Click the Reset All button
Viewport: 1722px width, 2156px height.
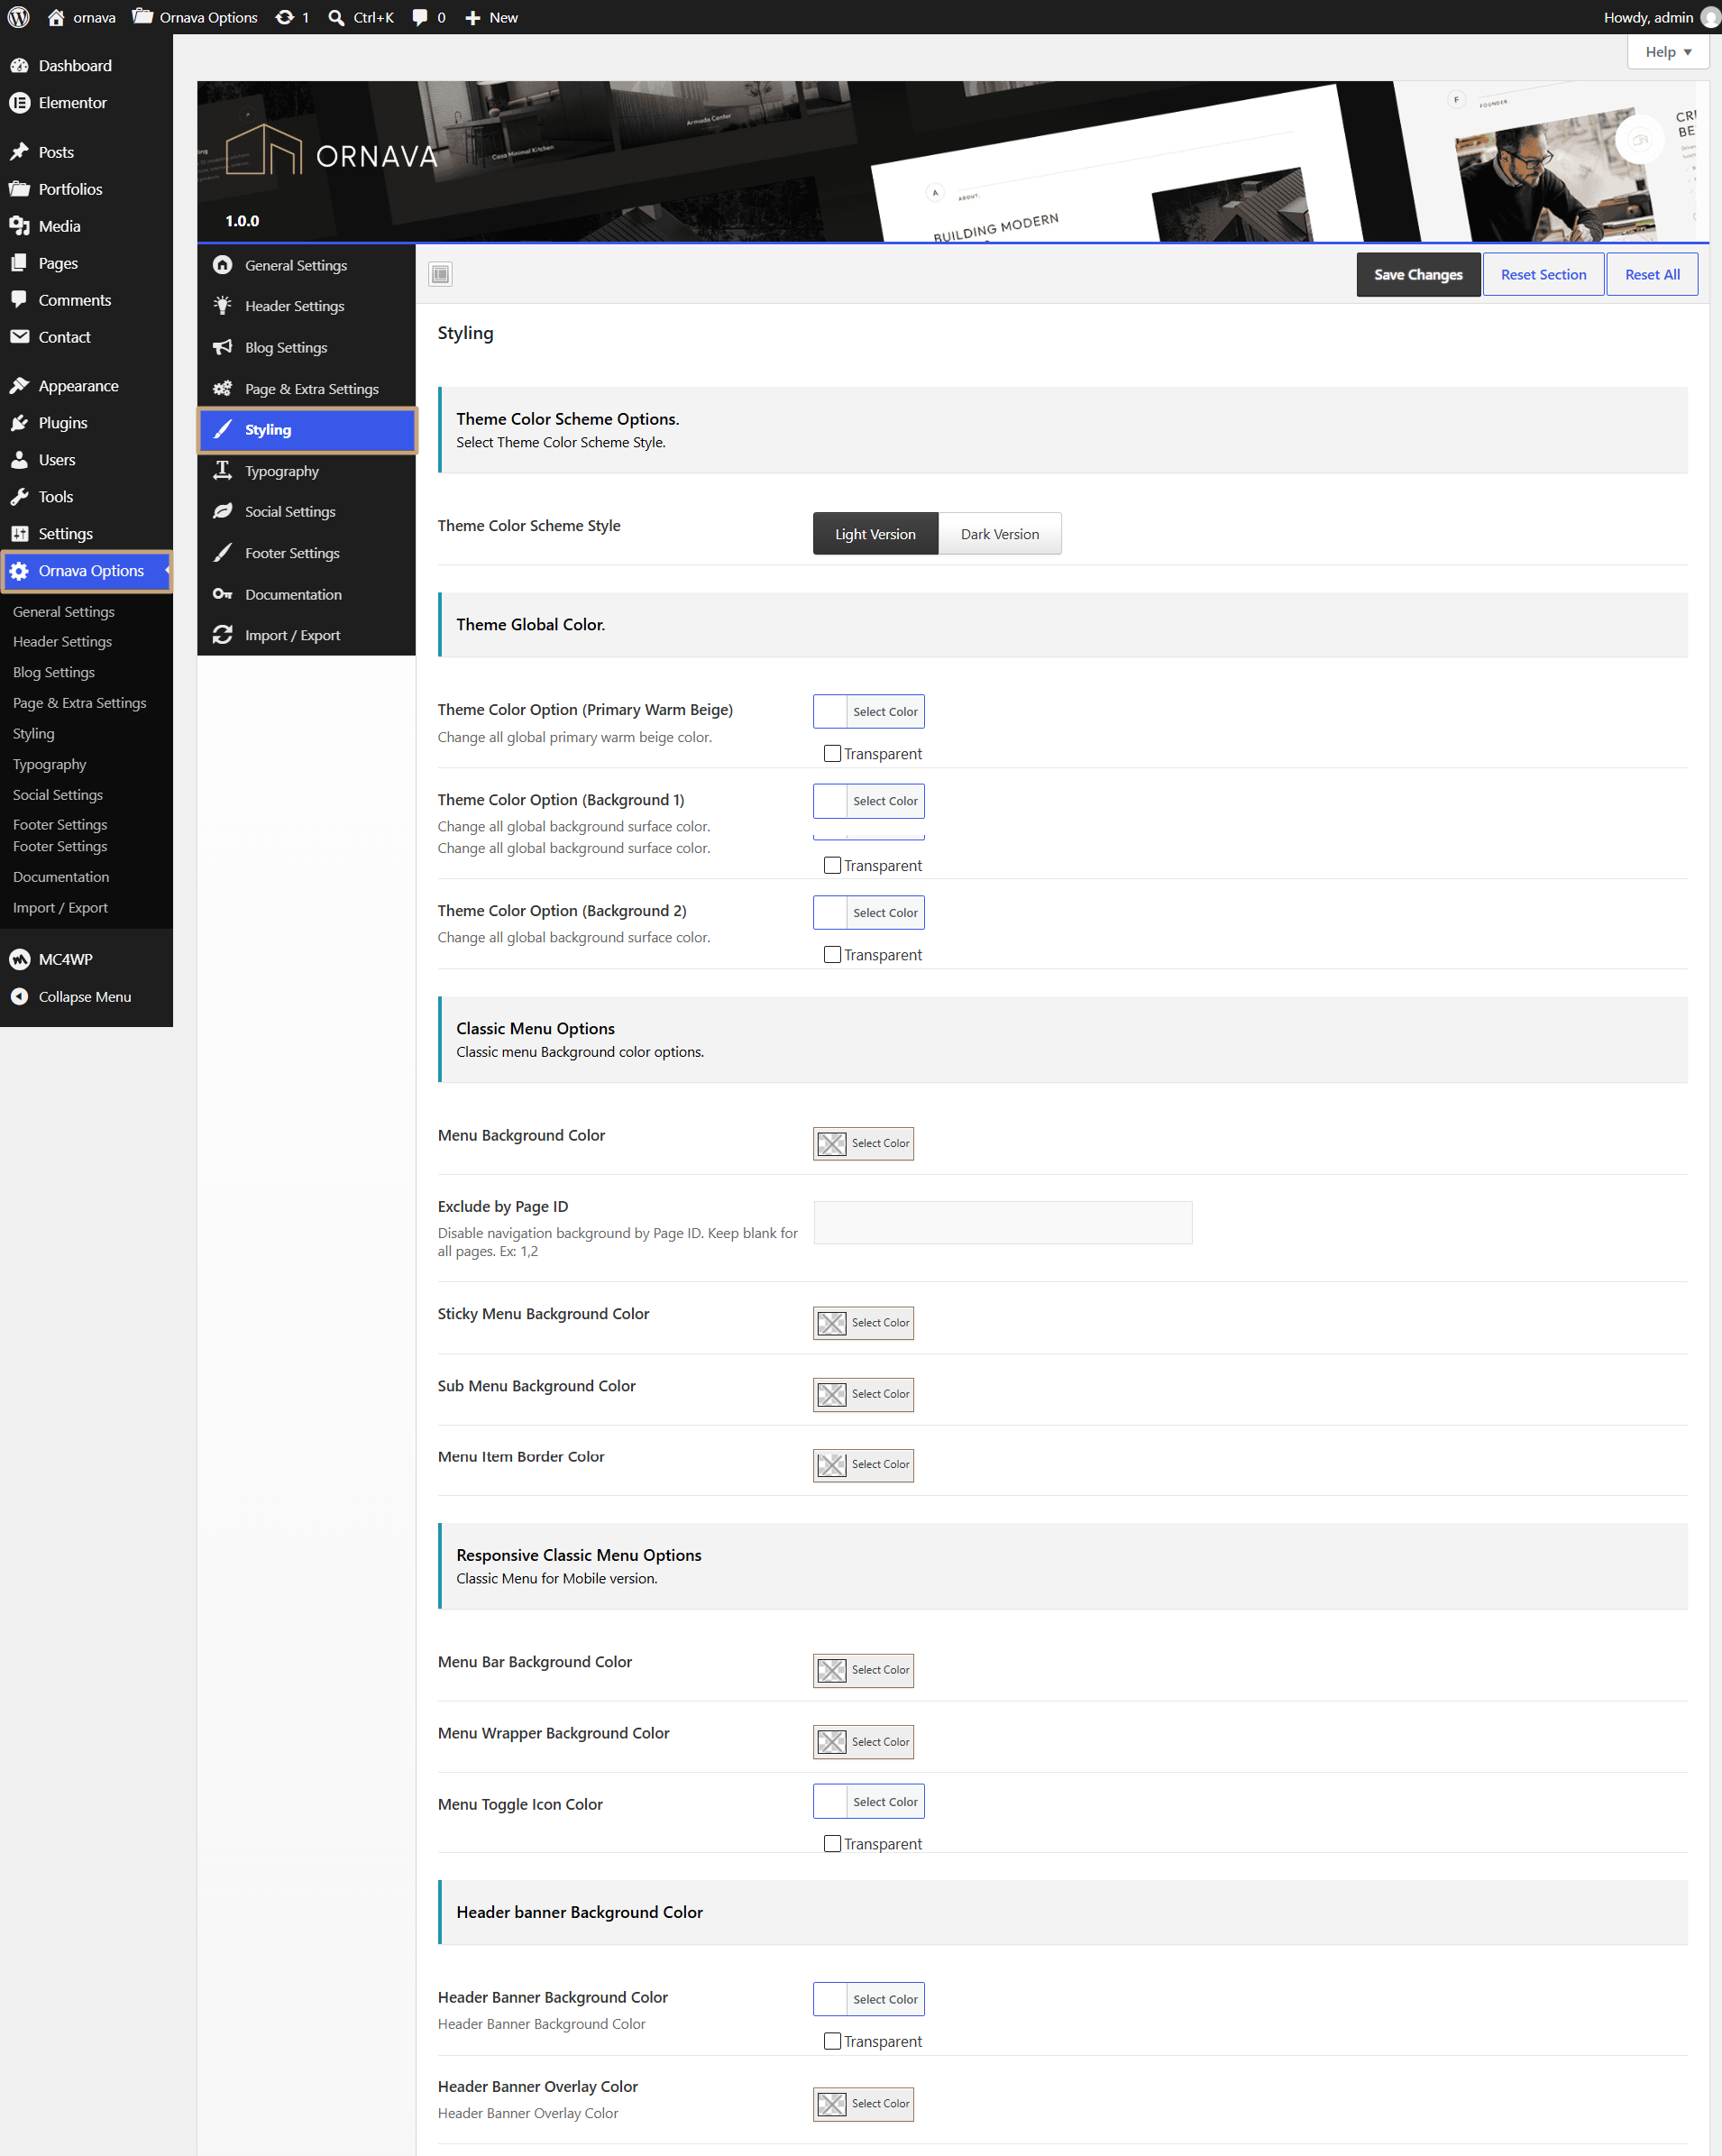(x=1652, y=274)
